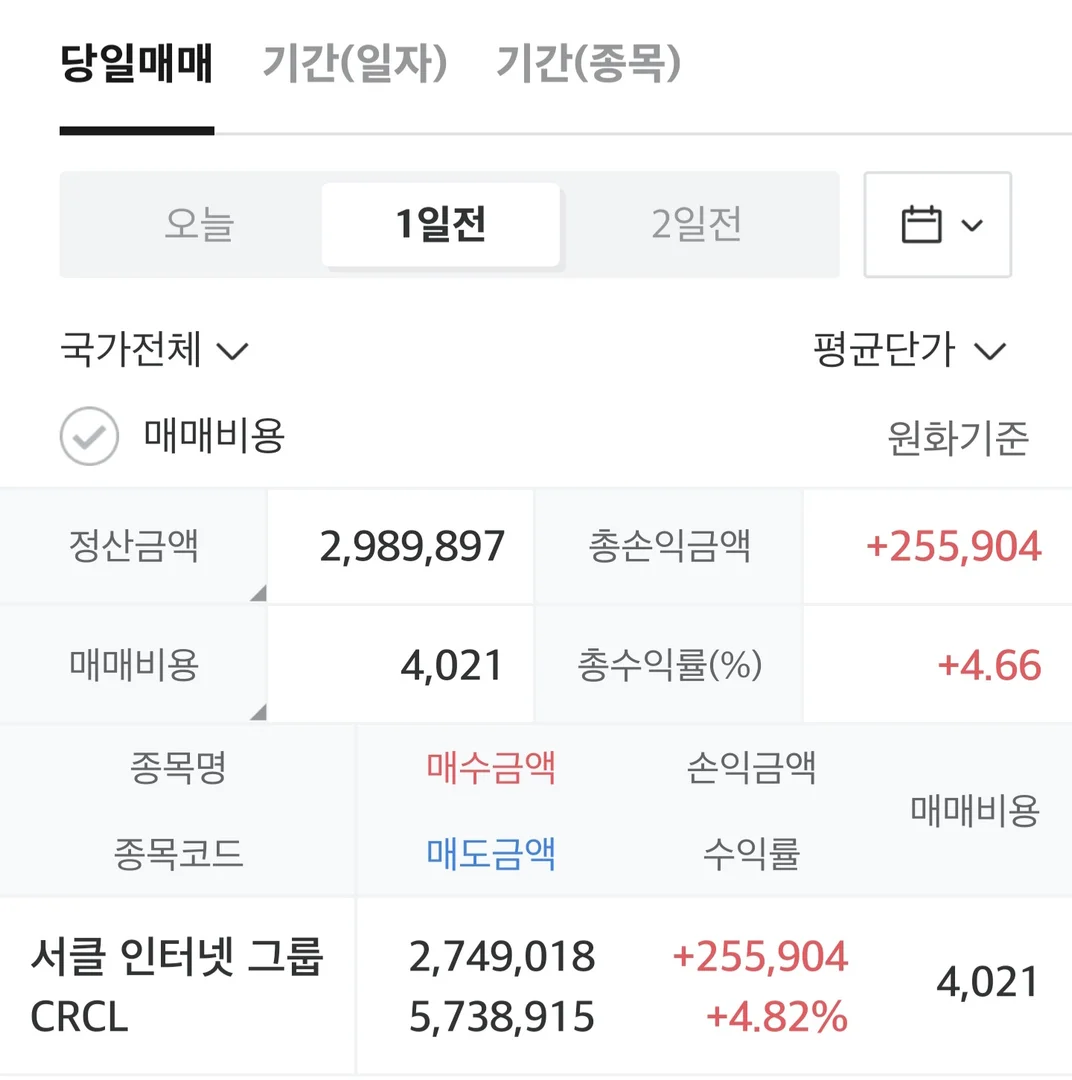This screenshot has height=1080, width=1072.
Task: Toggle the 매매비용 checkmark
Action: (x=89, y=437)
